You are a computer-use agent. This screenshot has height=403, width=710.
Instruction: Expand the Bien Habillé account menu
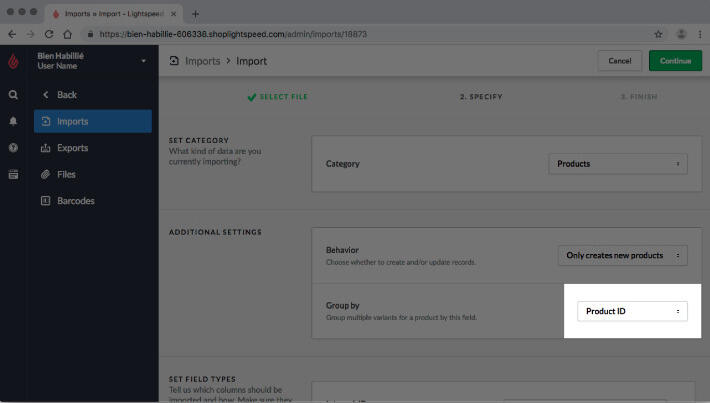143,61
